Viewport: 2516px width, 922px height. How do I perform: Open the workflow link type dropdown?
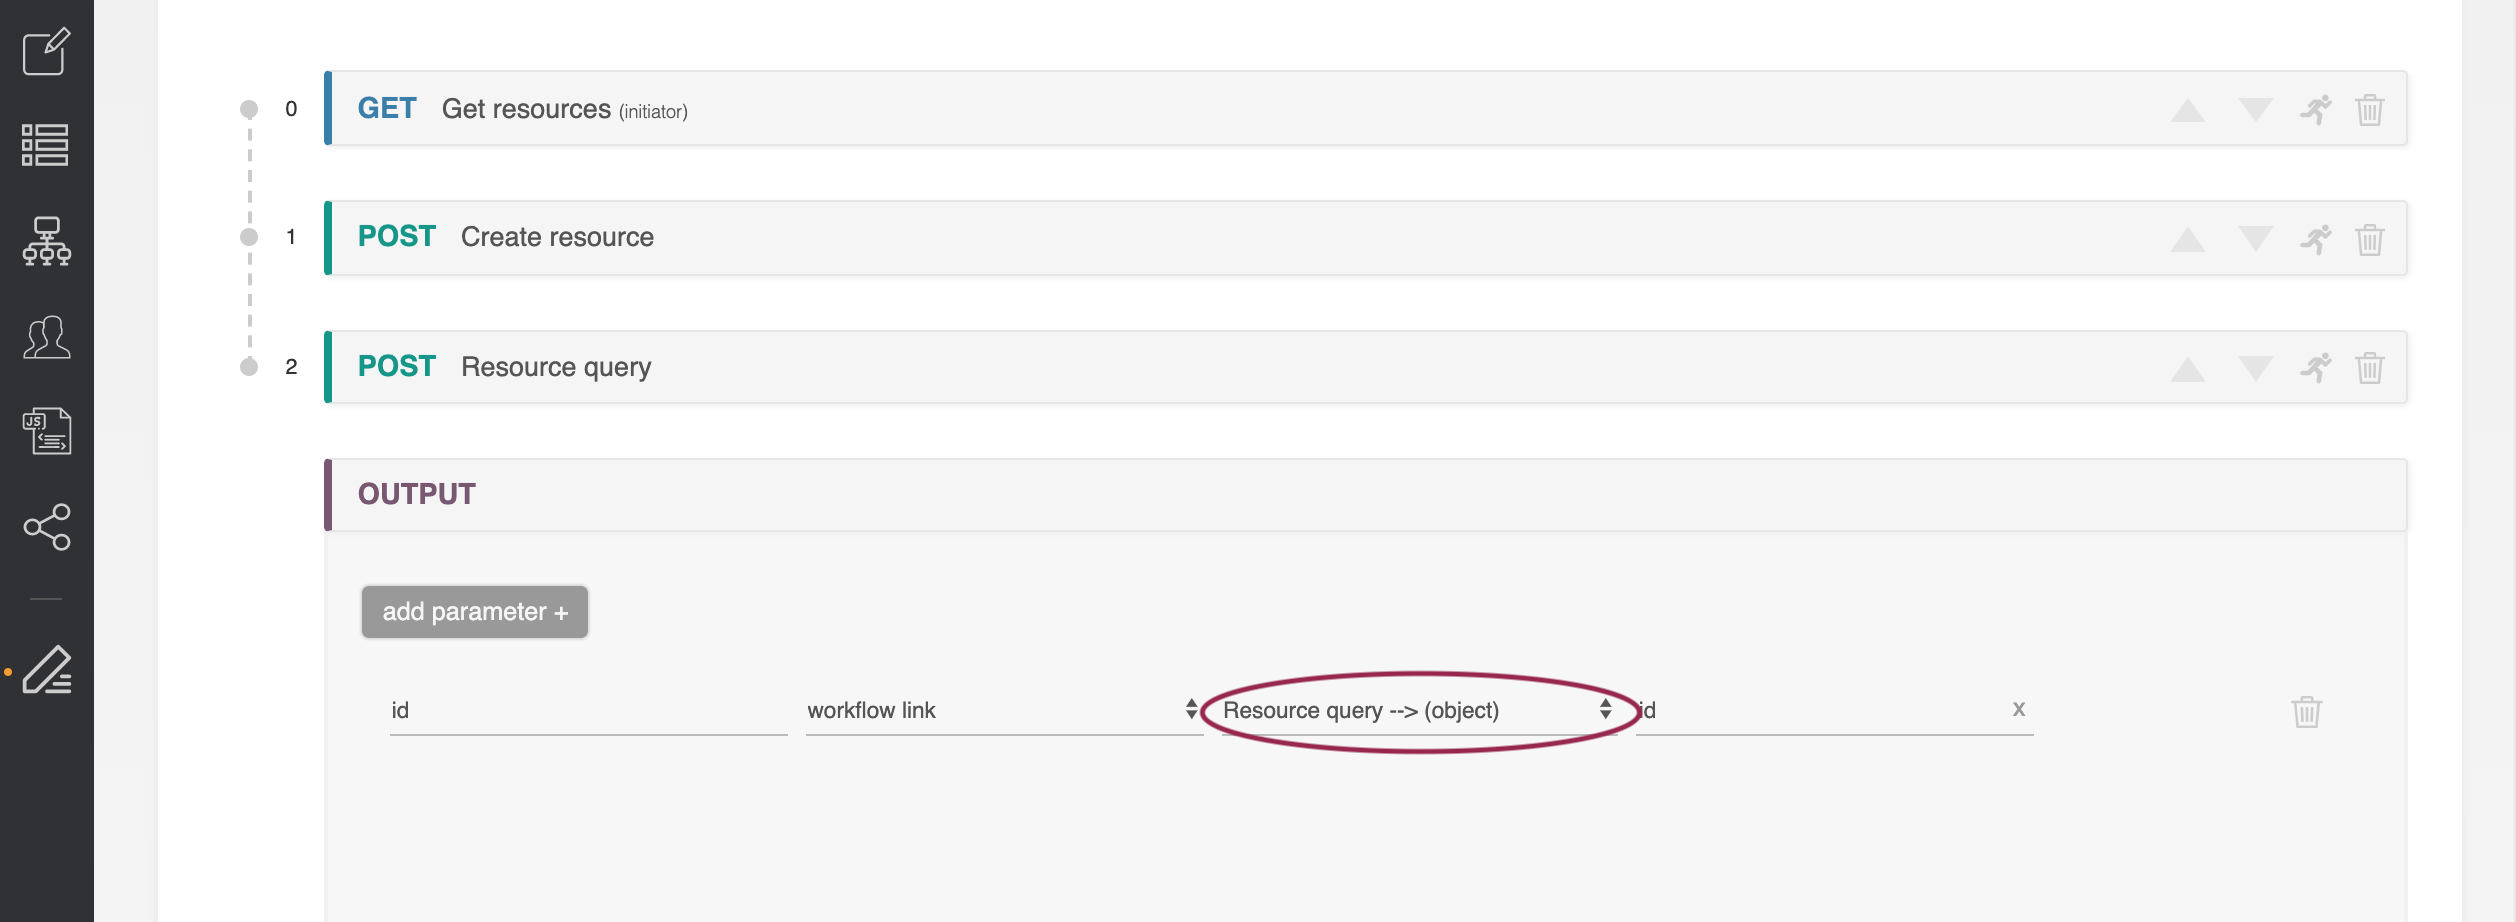[1003, 710]
